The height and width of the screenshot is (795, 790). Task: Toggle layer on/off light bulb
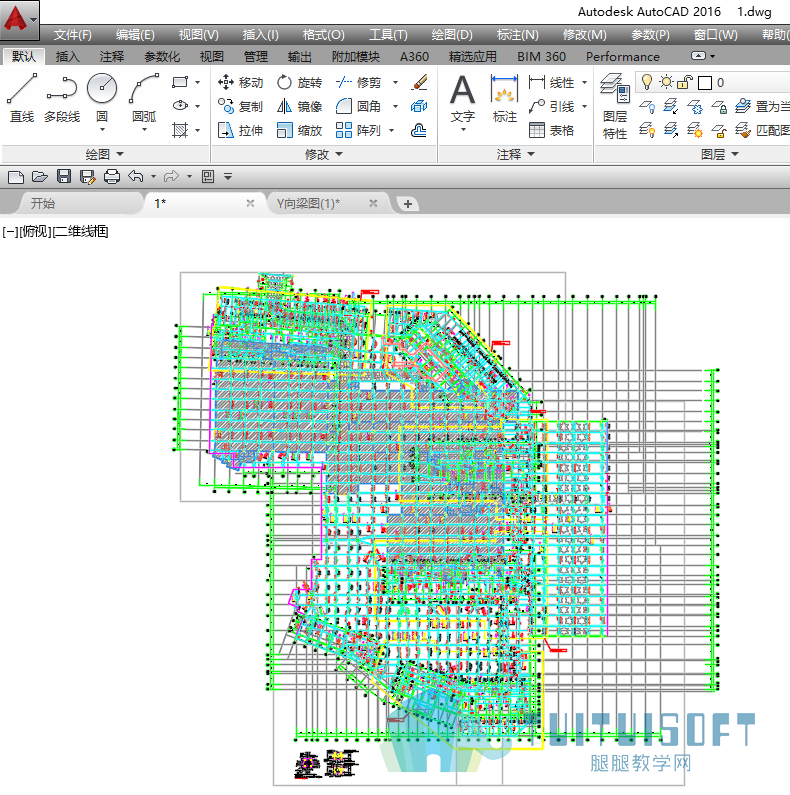click(647, 82)
